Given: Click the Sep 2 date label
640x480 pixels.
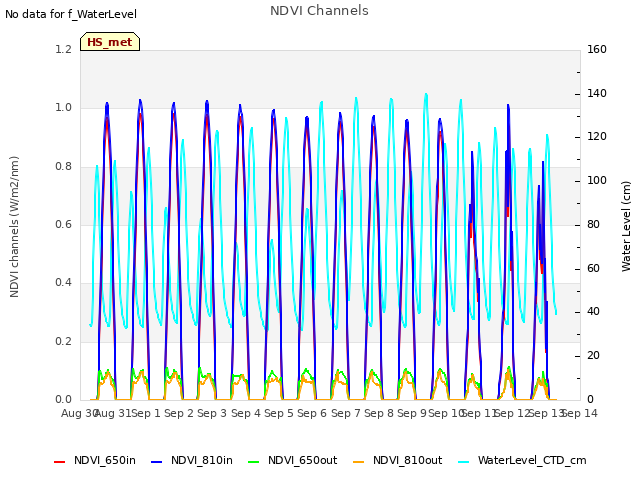Looking at the screenshot, I should click(179, 413).
